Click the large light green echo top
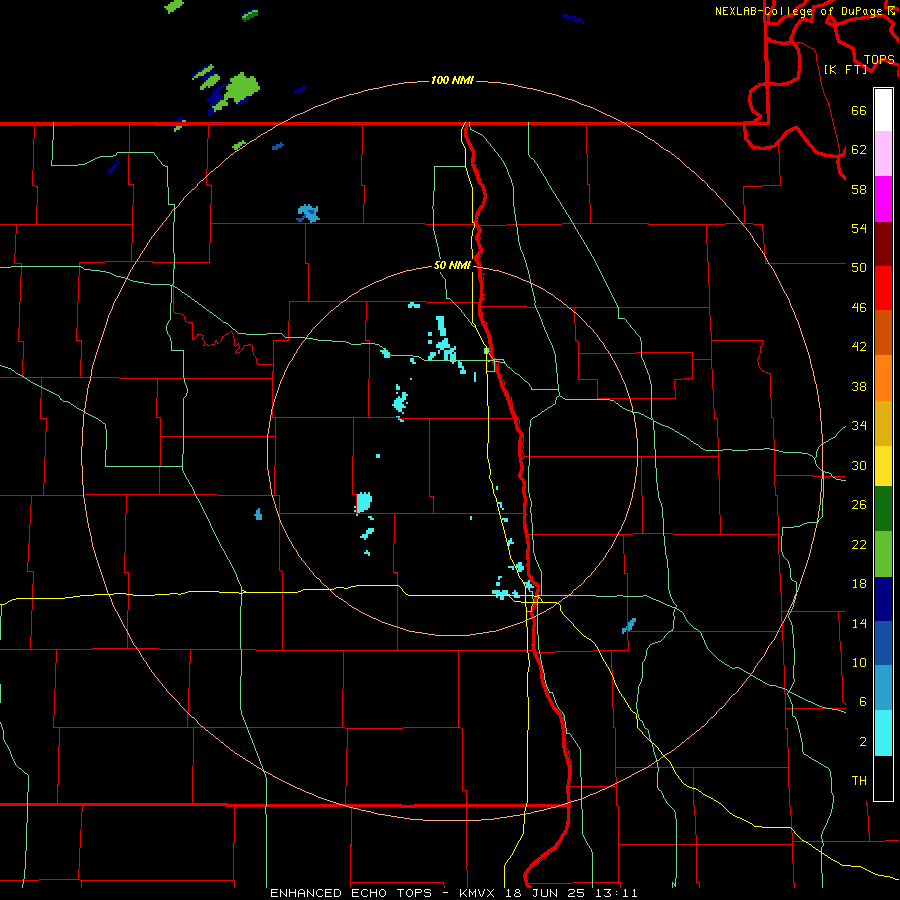Image resolution: width=900 pixels, height=900 pixels. tap(242, 87)
